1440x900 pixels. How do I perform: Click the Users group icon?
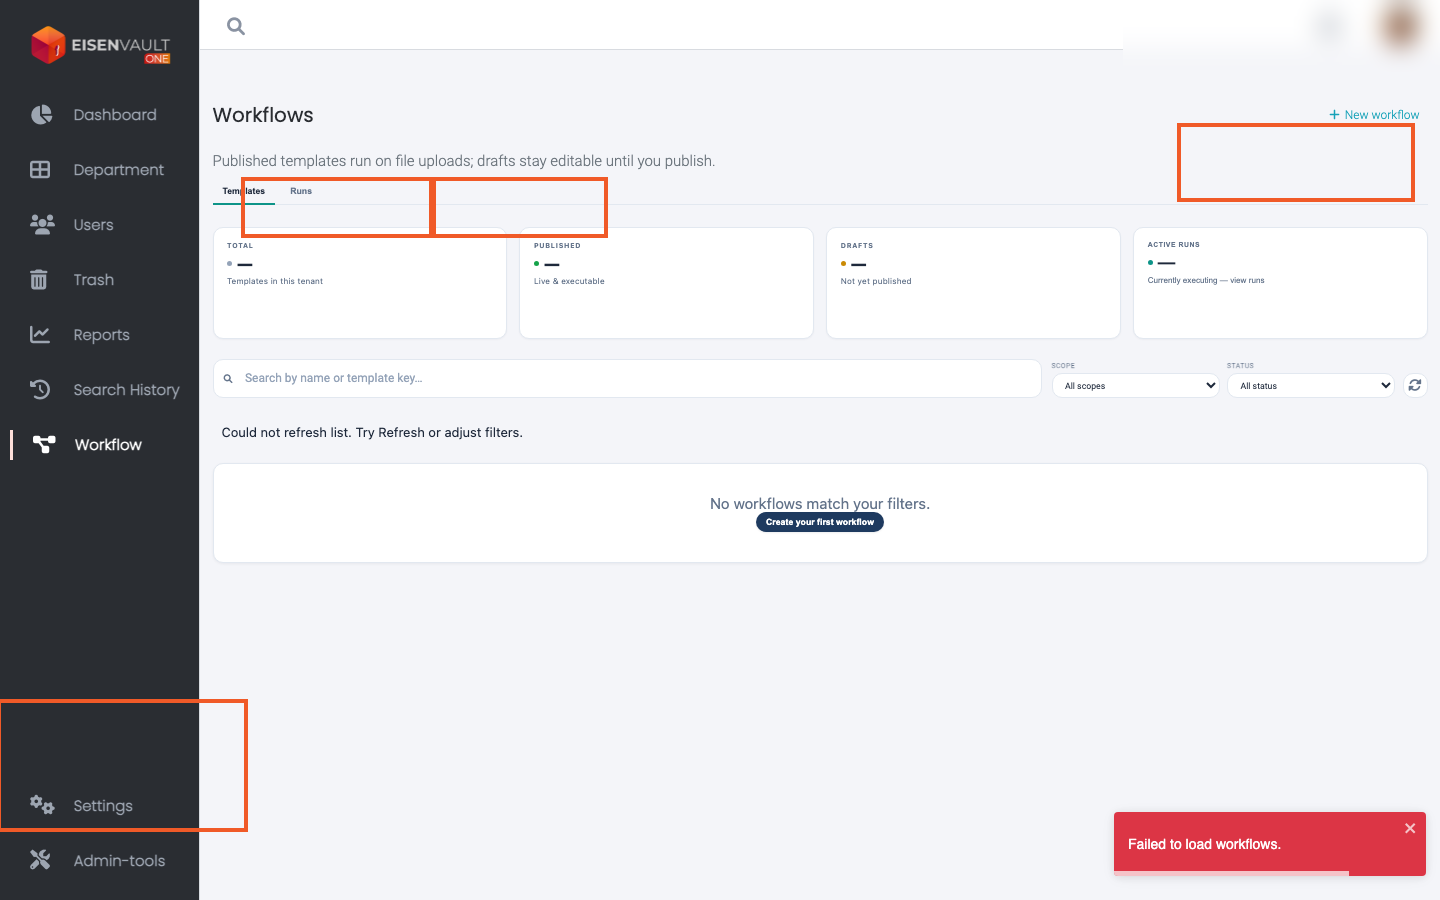(x=42, y=225)
